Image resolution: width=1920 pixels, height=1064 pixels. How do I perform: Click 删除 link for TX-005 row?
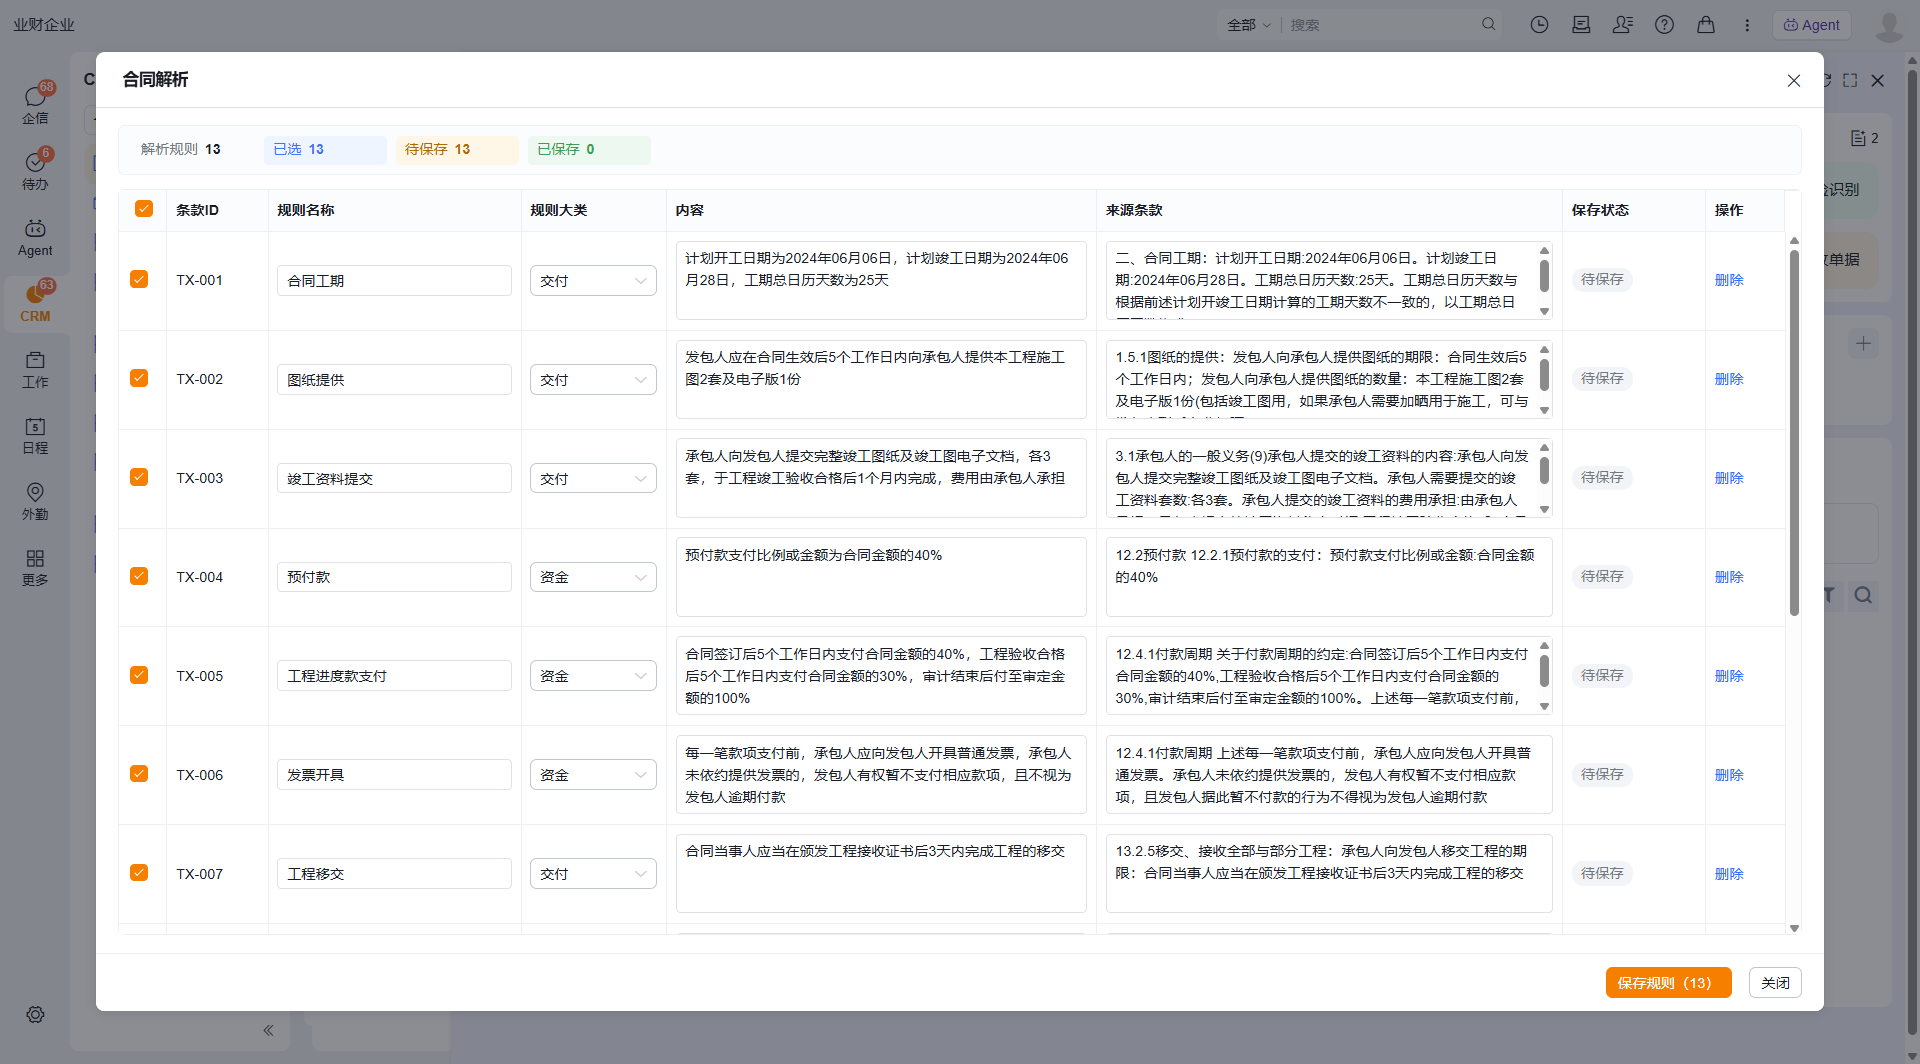pyautogui.click(x=1729, y=676)
